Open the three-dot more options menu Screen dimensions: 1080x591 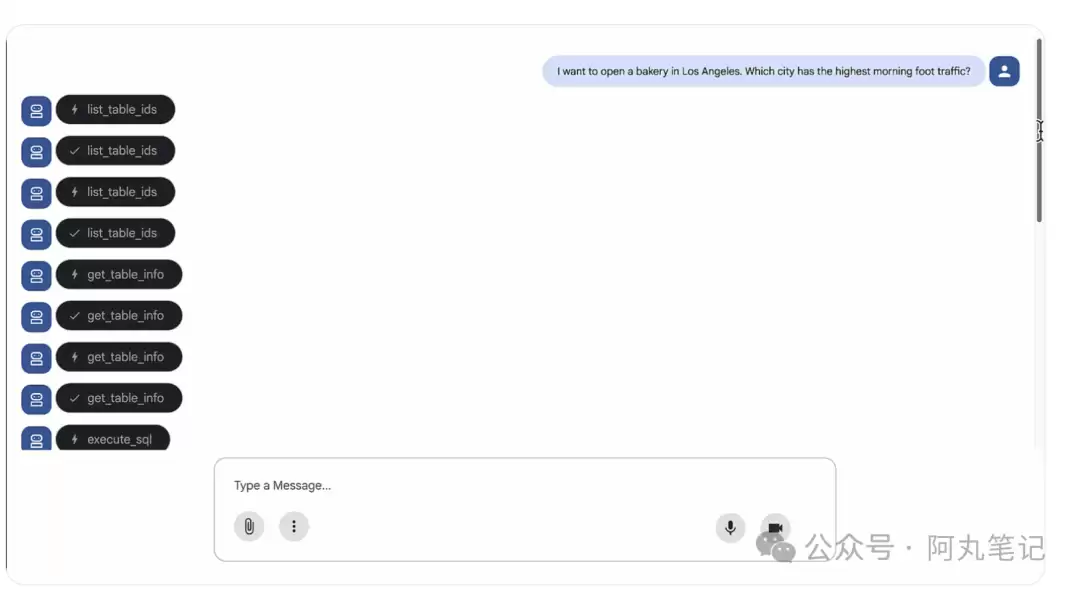(x=294, y=526)
